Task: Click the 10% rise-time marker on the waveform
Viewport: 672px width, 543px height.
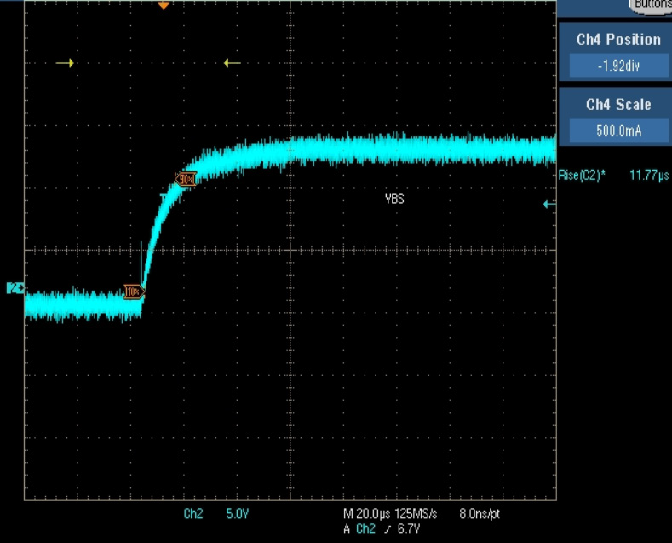Action: coord(133,292)
